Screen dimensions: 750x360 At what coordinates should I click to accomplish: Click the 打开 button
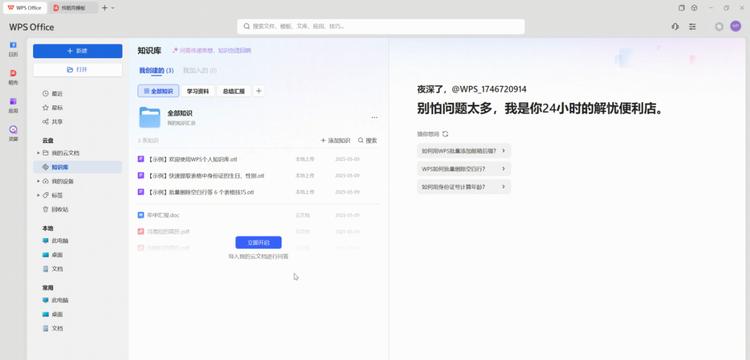77,70
